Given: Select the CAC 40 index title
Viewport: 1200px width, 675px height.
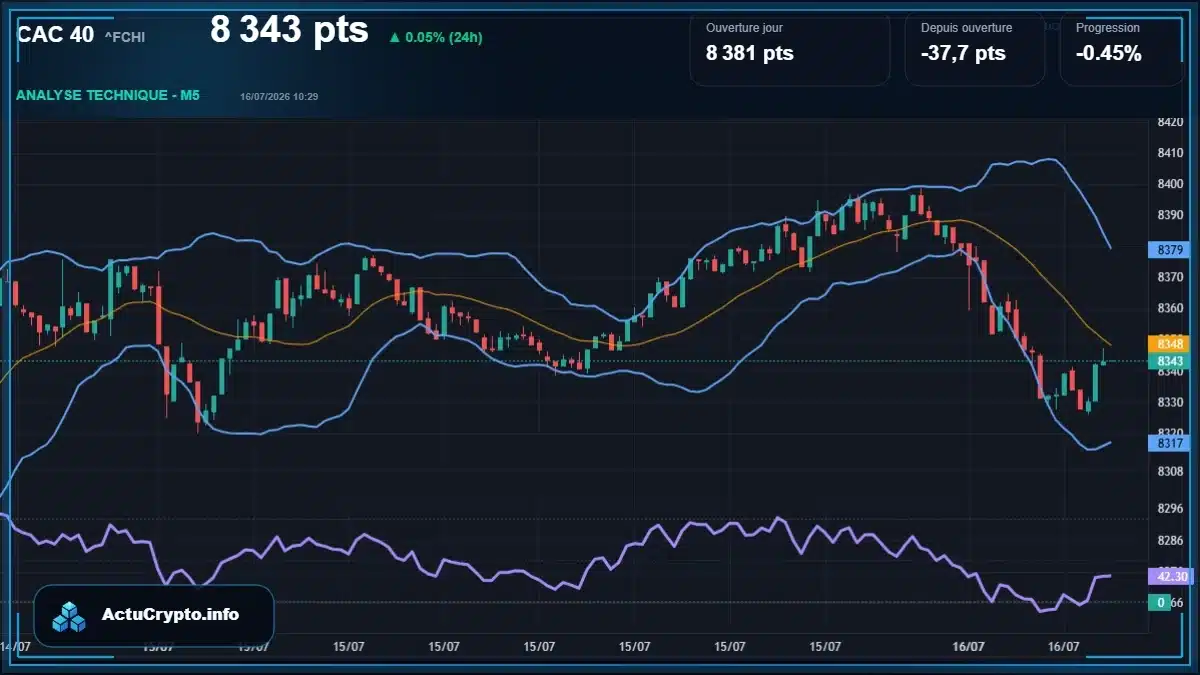Looking at the screenshot, I should [56, 35].
